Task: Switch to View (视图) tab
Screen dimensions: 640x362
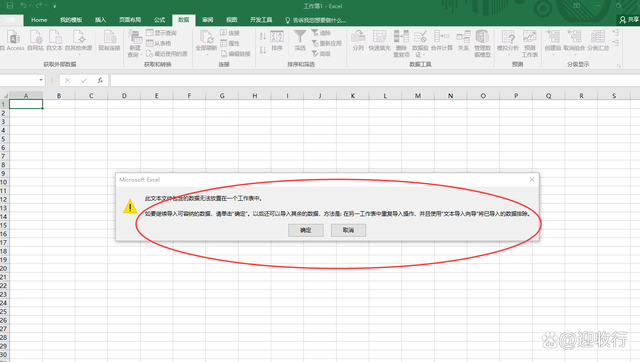Action: tap(231, 20)
